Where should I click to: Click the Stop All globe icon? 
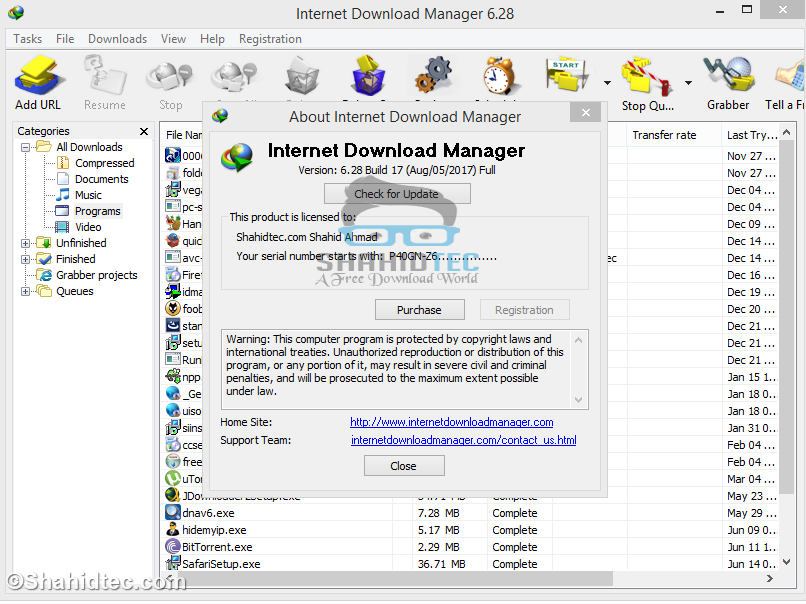(x=234, y=77)
